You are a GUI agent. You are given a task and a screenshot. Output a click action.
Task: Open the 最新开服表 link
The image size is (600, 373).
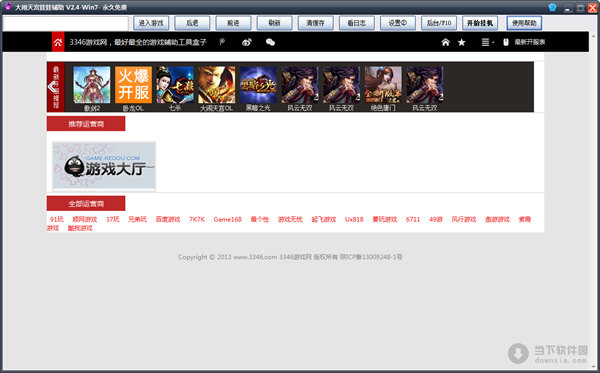(530, 42)
